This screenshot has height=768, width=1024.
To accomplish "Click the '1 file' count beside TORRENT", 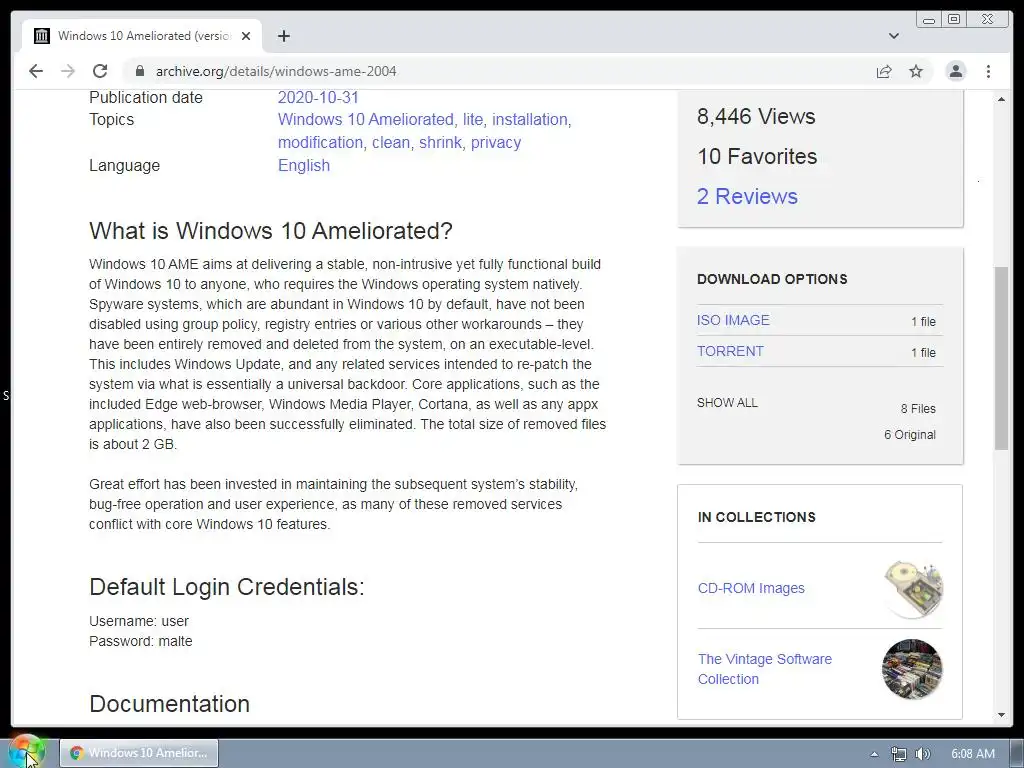I will 923,353.
